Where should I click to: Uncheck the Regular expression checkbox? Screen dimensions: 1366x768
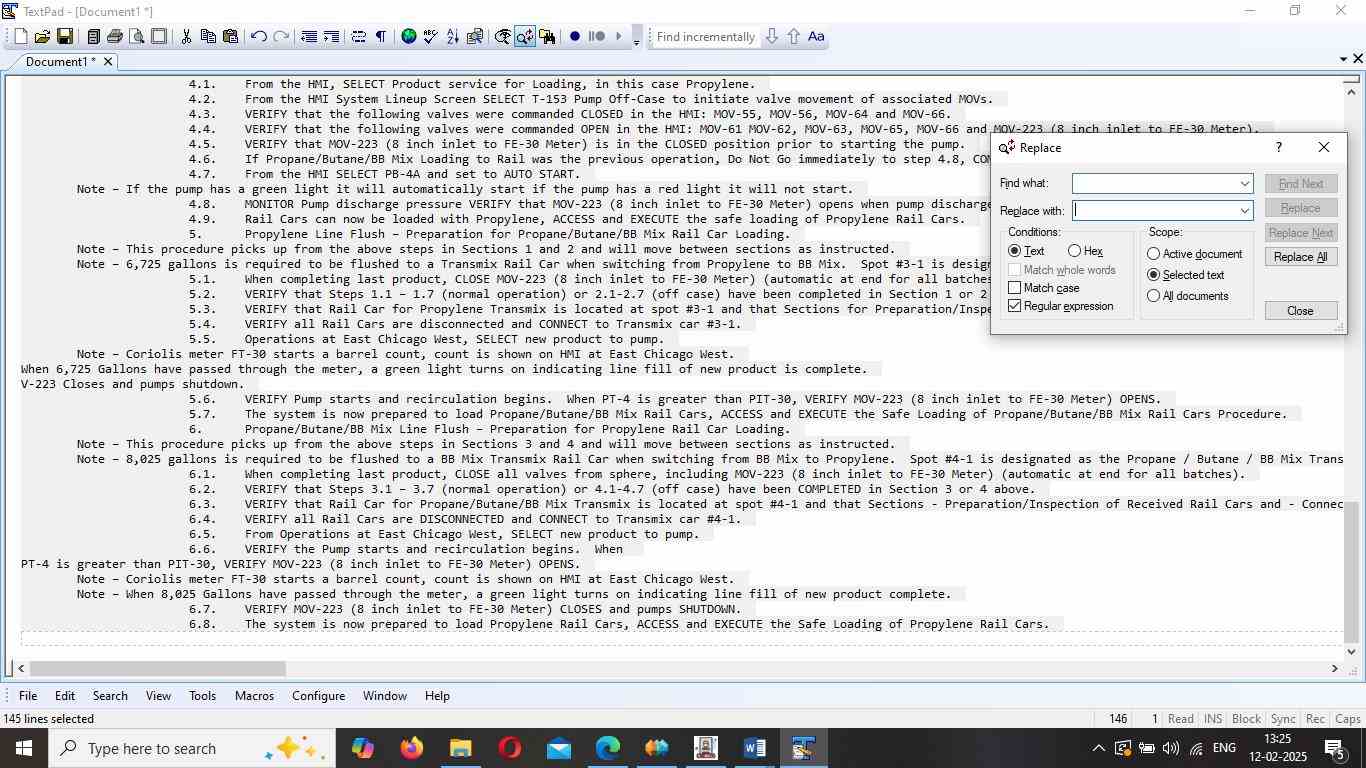(1015, 306)
